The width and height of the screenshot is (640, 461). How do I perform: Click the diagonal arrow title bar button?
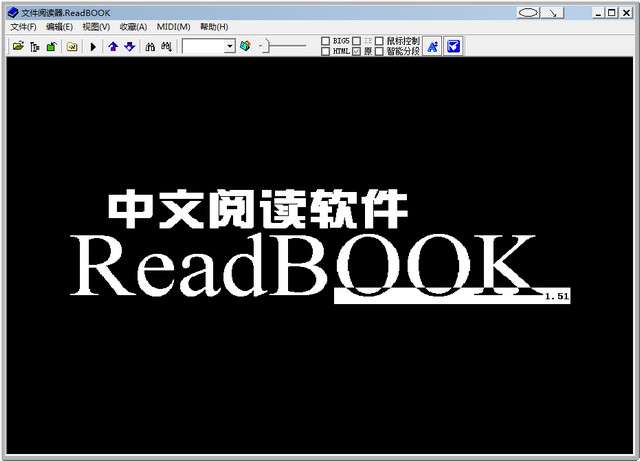(553, 13)
